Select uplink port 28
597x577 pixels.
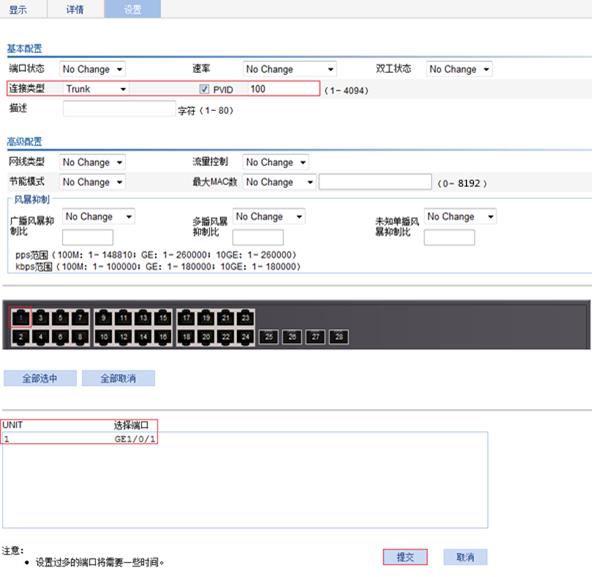tap(339, 337)
